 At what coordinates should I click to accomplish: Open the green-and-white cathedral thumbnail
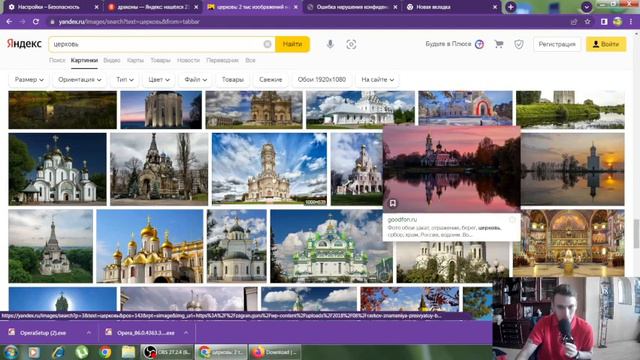click(x=331, y=246)
